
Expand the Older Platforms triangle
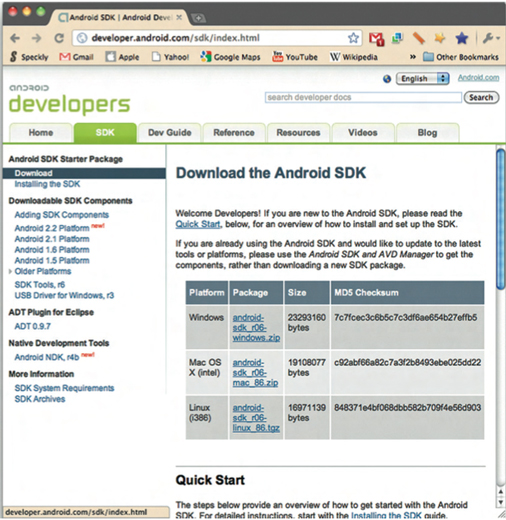point(10,271)
